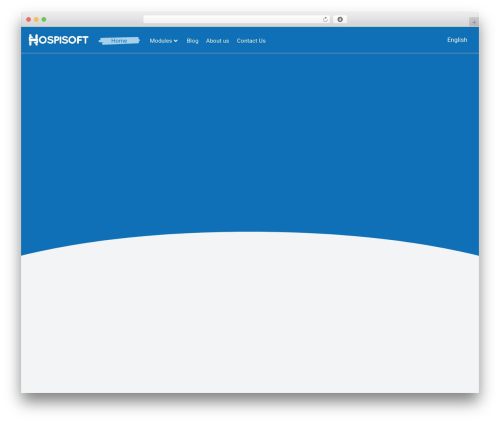
Task: Close the browser window with red button
Action: (x=29, y=19)
